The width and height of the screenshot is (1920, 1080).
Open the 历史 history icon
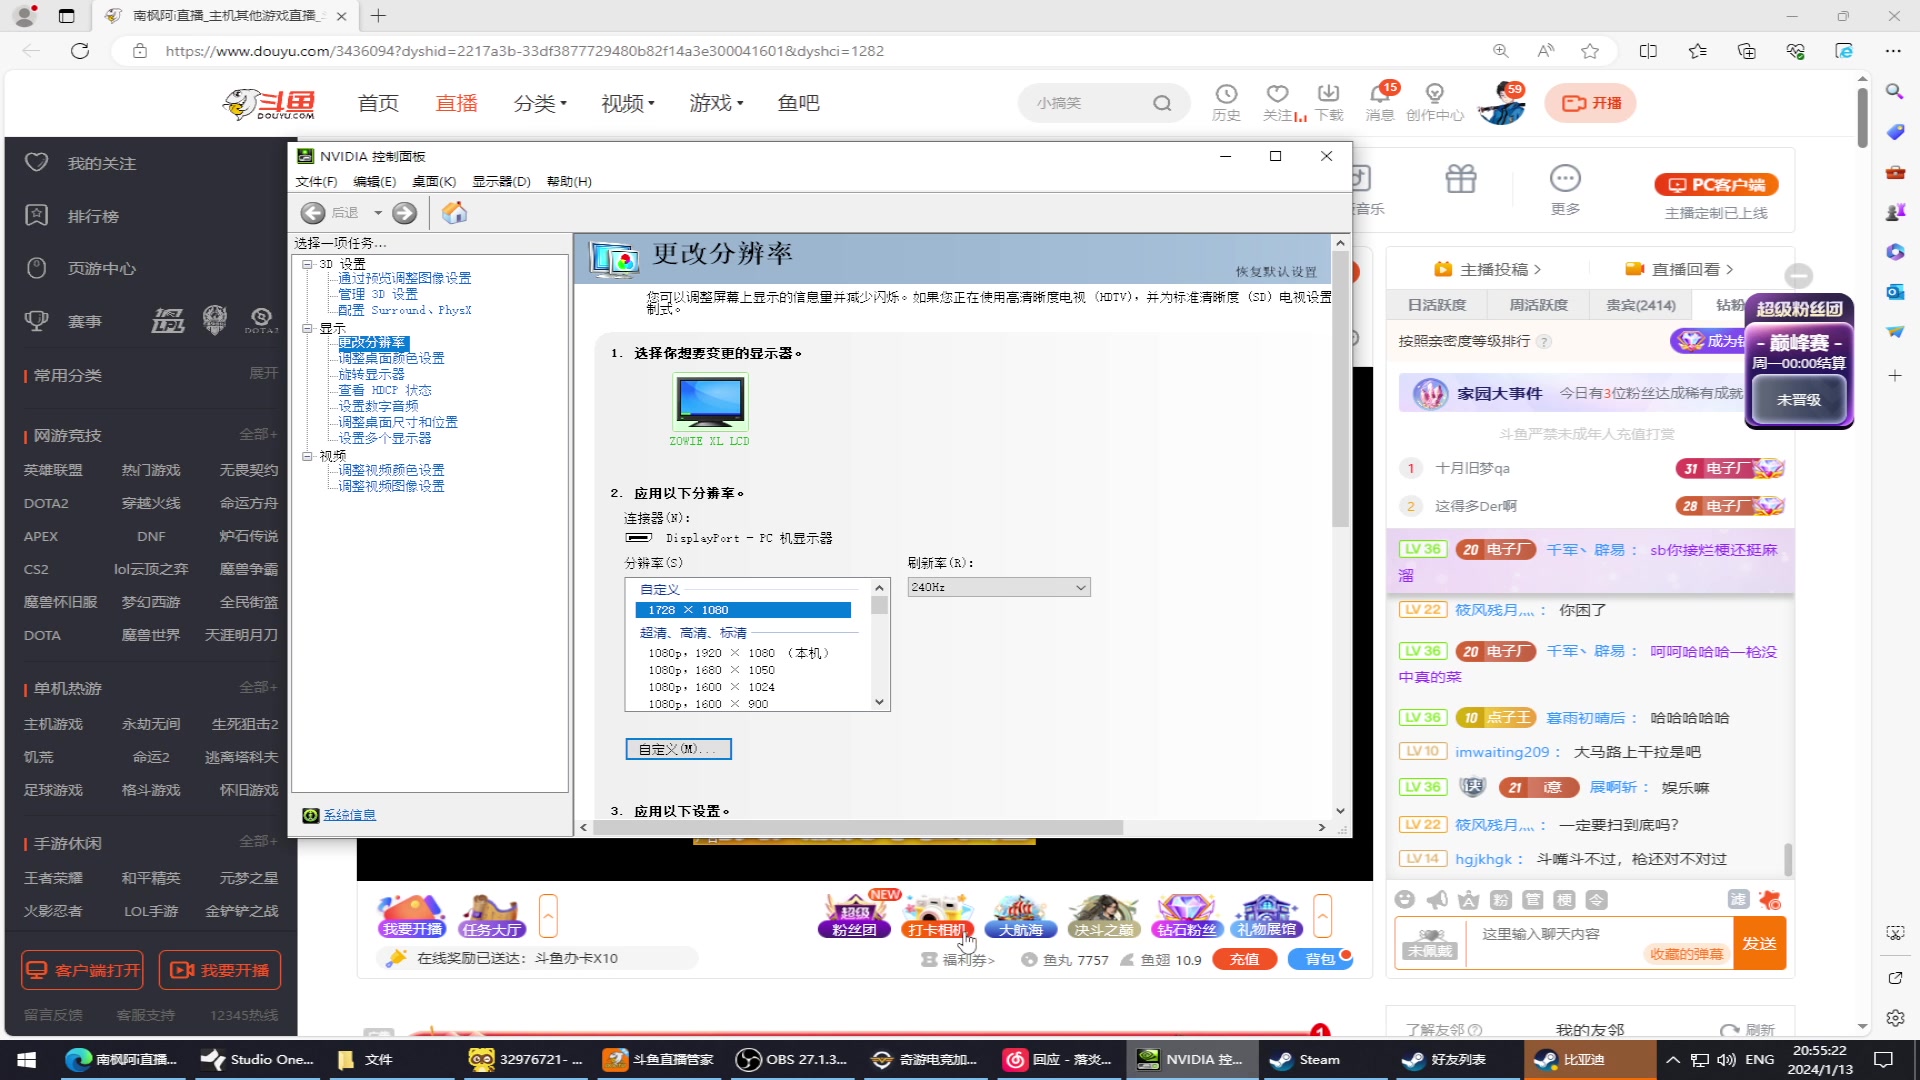pyautogui.click(x=1226, y=102)
